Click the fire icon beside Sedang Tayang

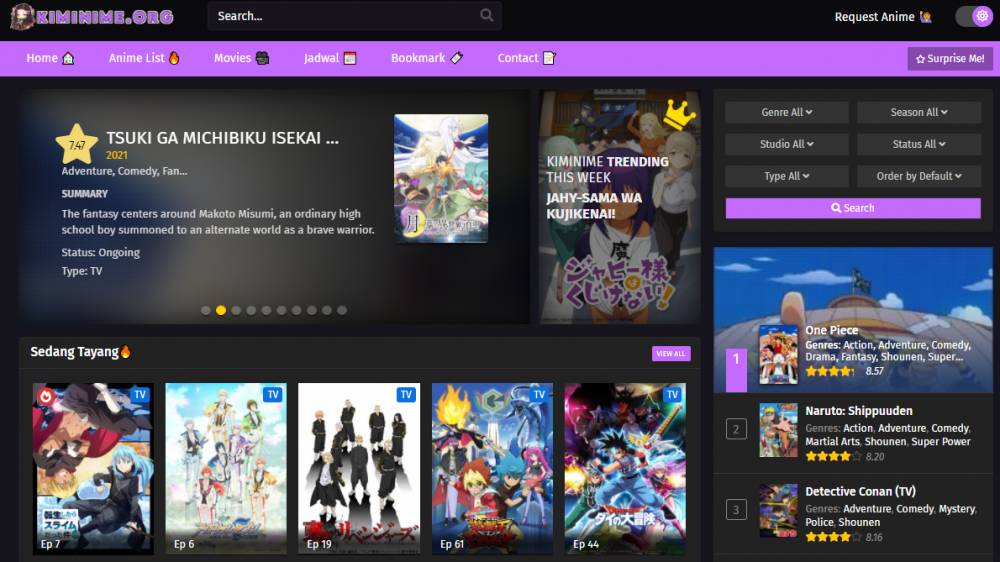tap(126, 351)
